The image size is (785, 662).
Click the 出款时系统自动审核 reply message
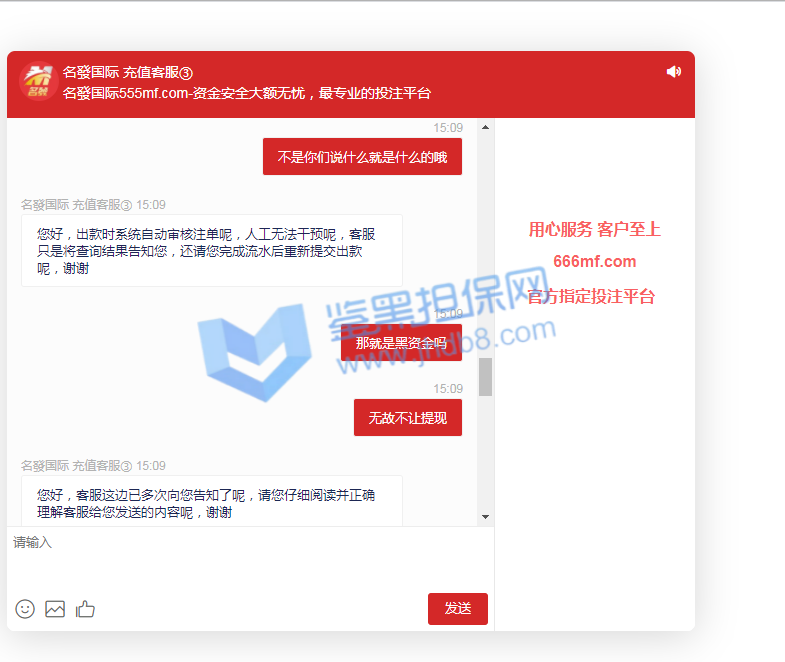pos(212,251)
